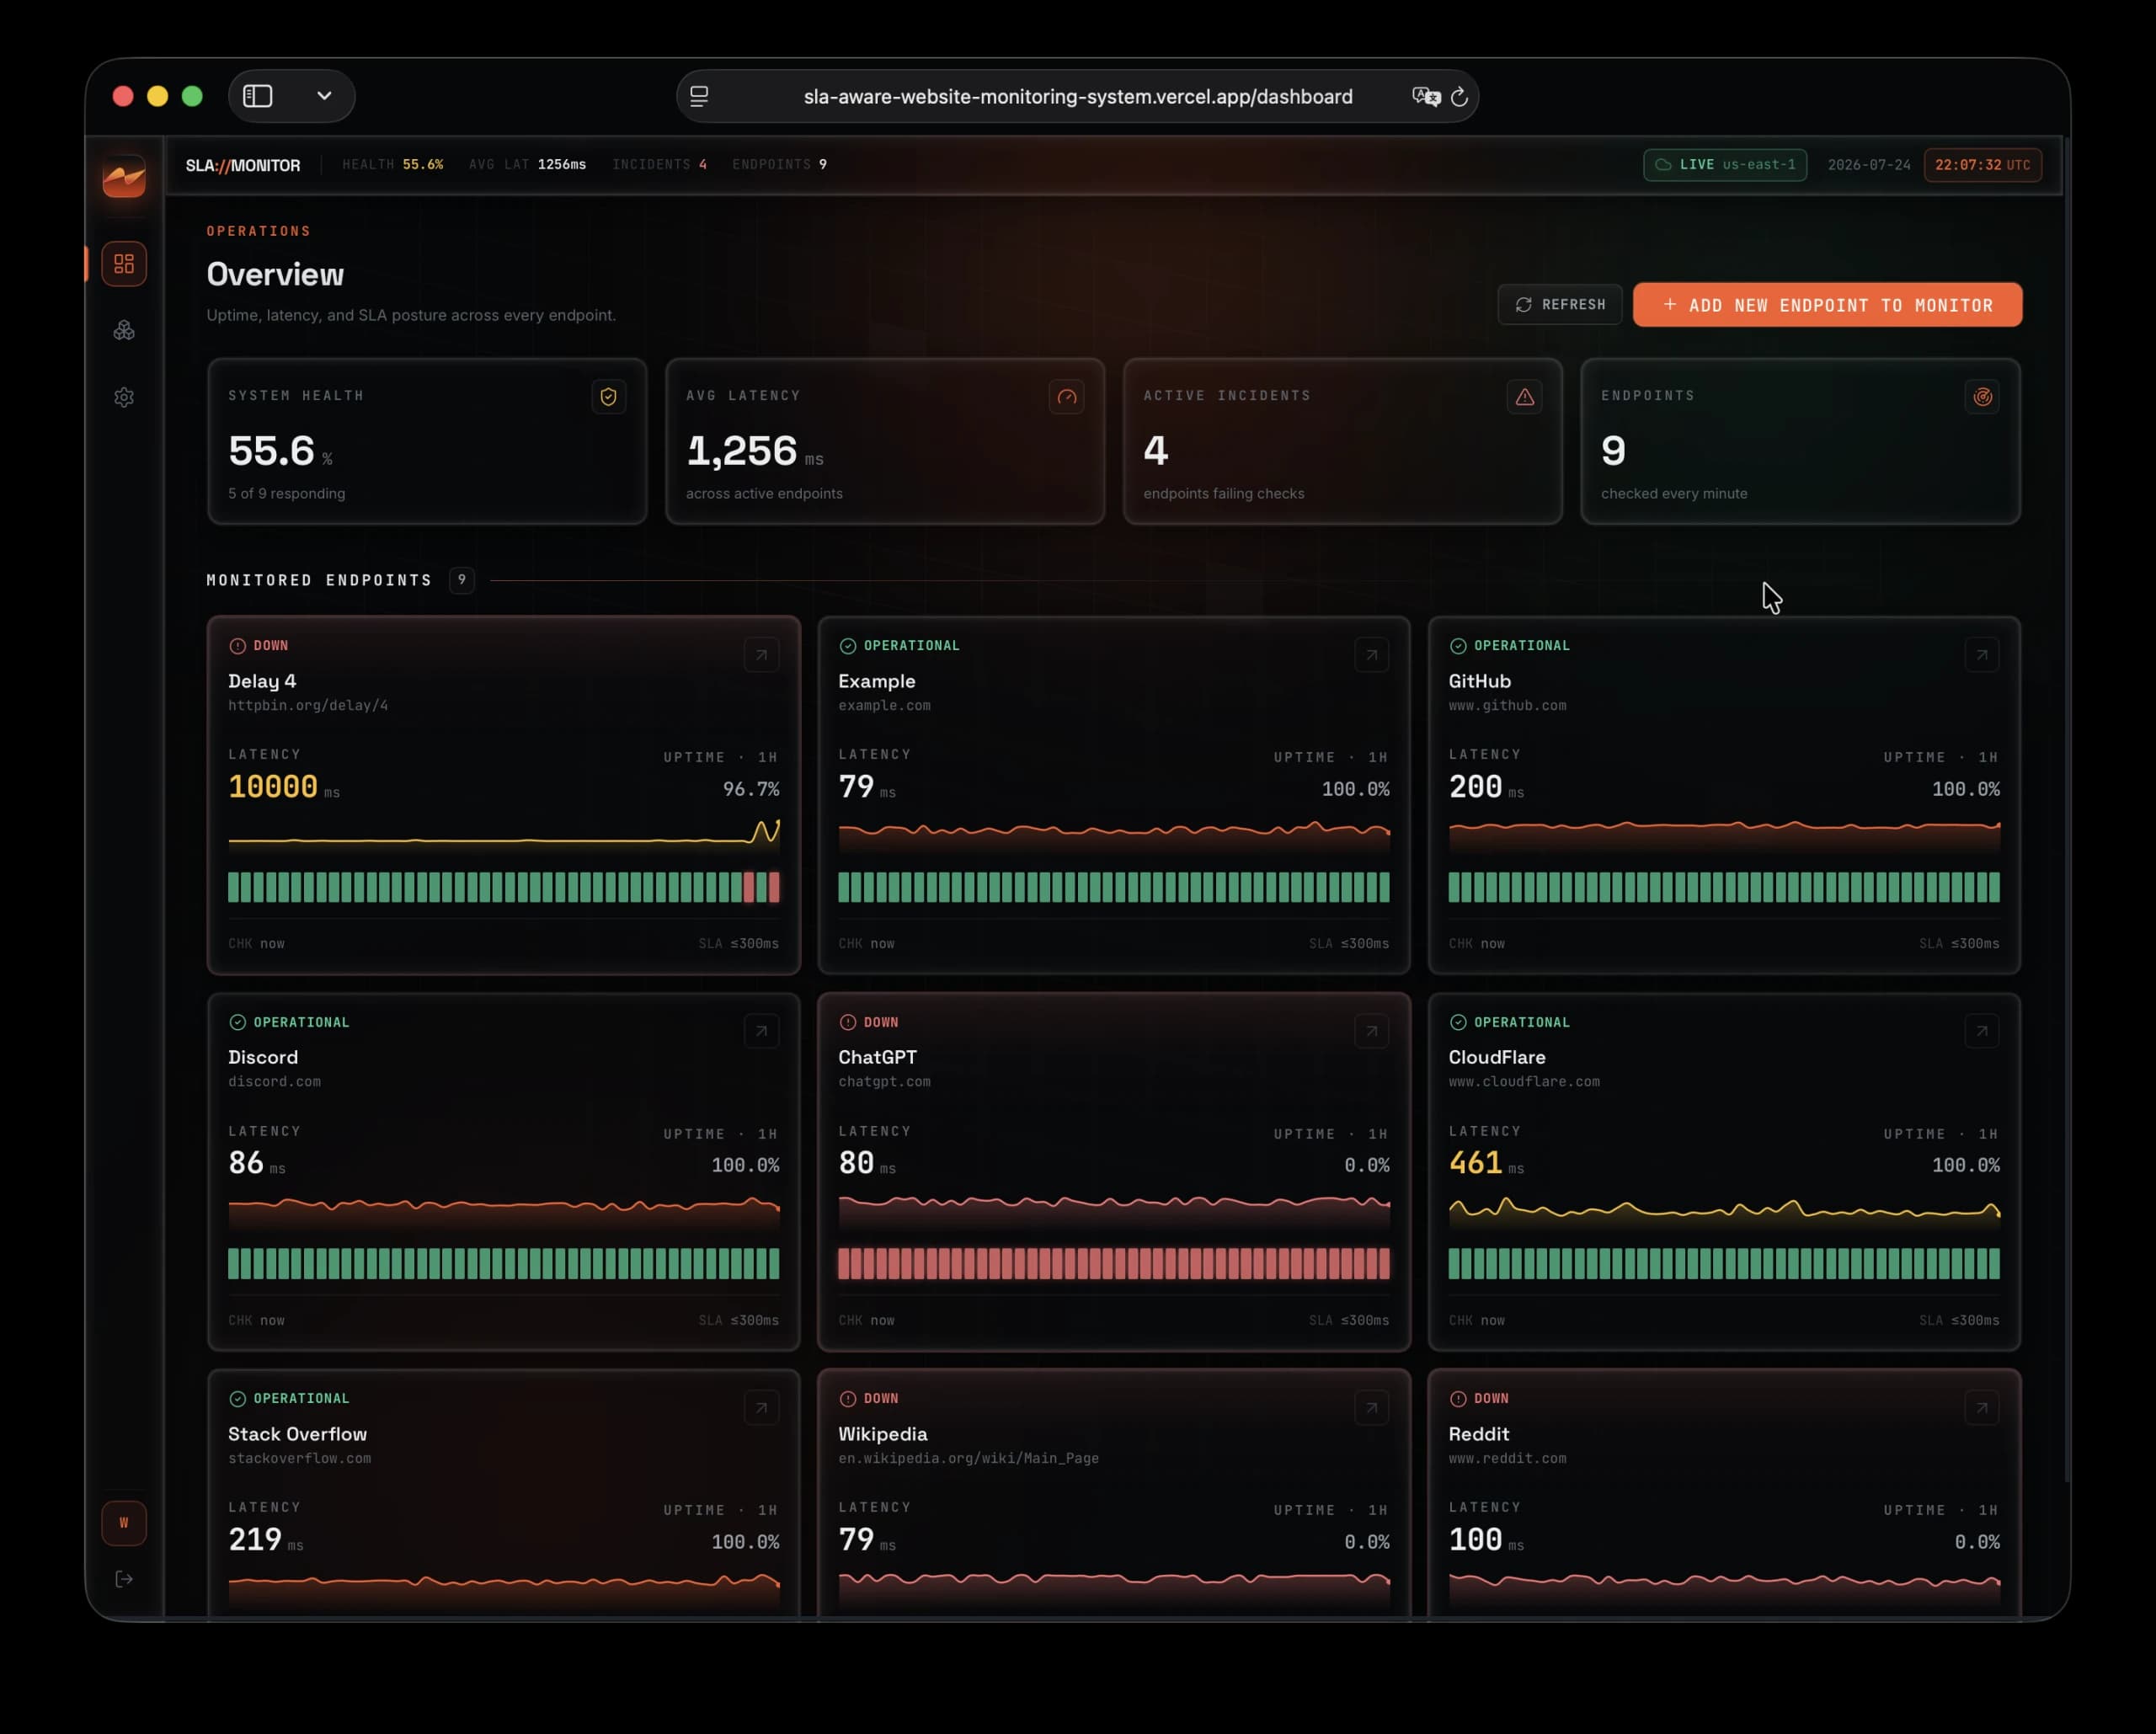
Task: Open CloudFlare endpoint external arrow icon
Action: click(x=1982, y=1031)
